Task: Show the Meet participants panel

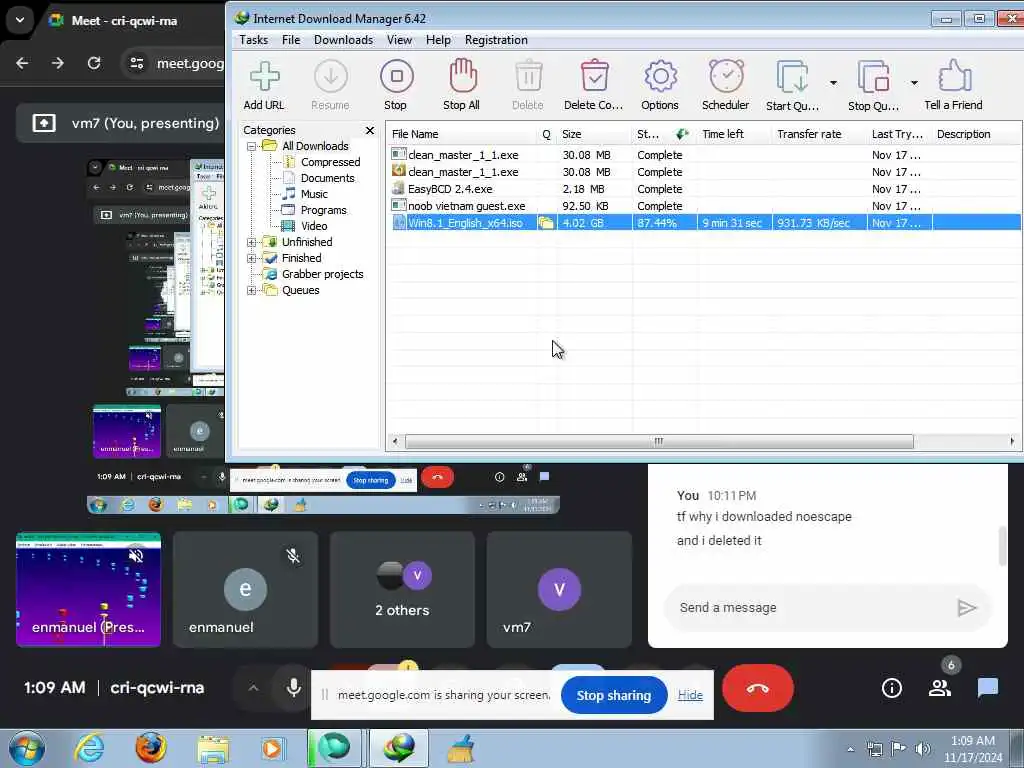Action: [940, 688]
